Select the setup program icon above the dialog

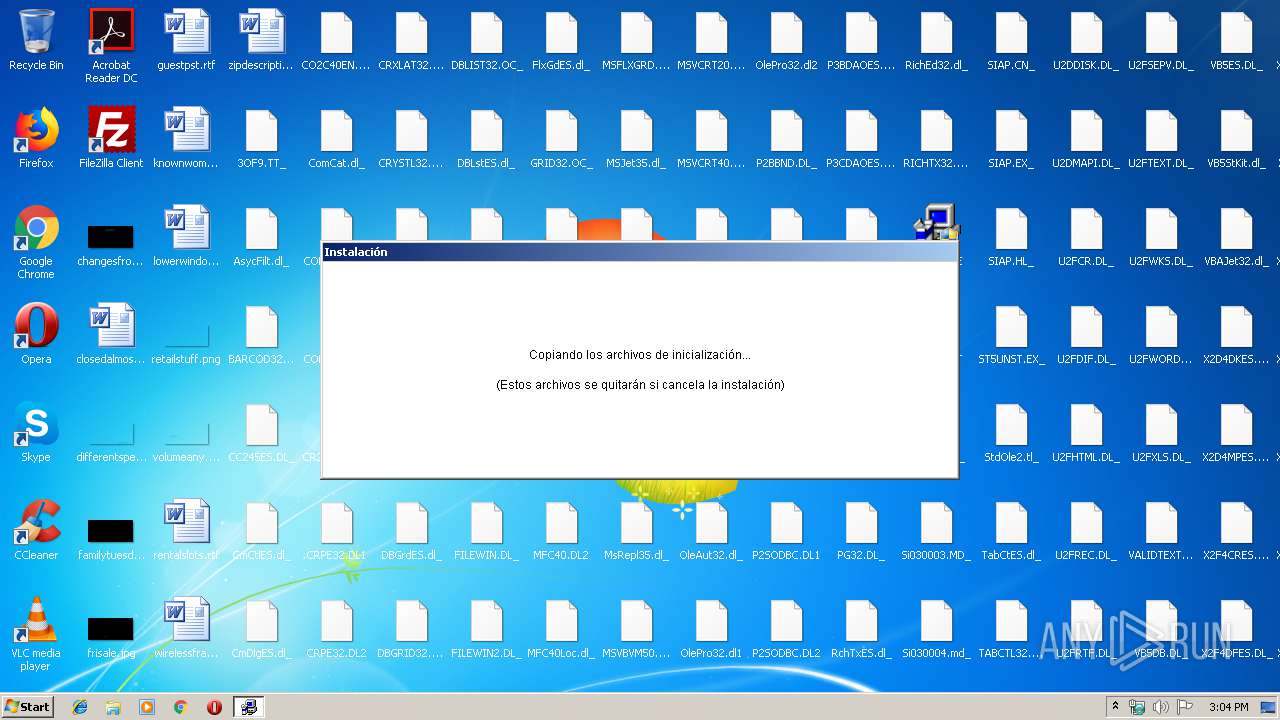pyautogui.click(x=937, y=222)
